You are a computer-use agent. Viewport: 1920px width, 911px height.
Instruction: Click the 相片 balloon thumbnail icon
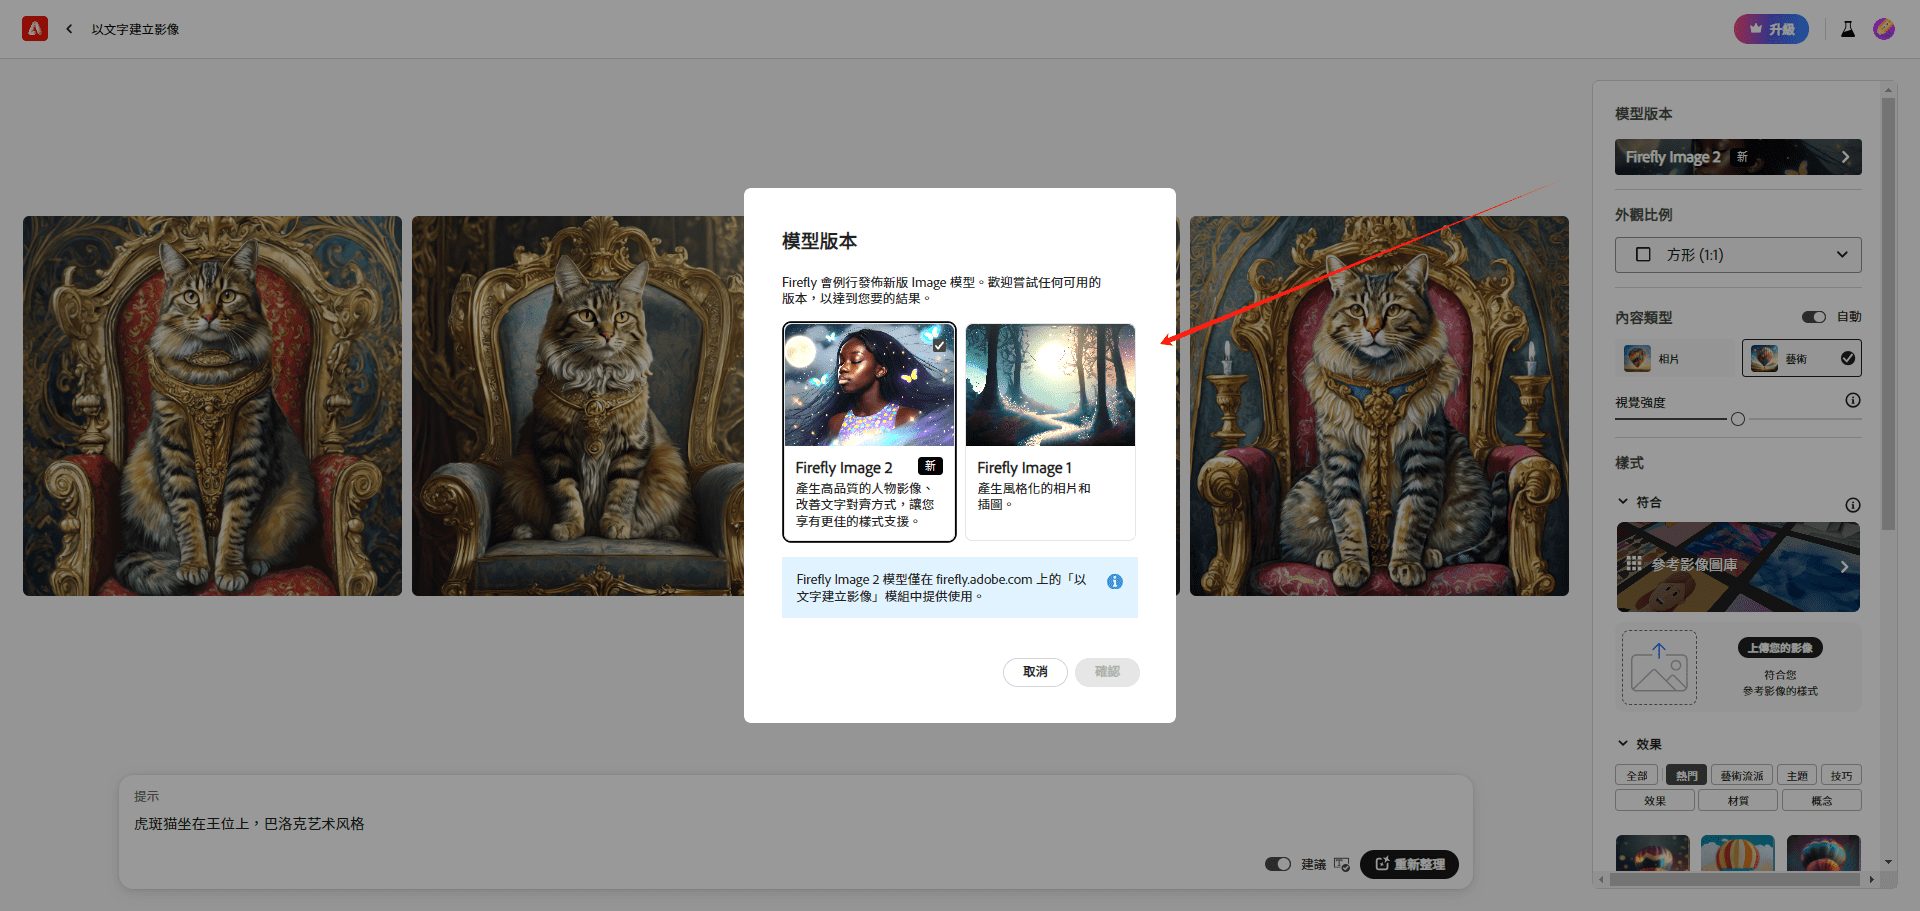(1637, 358)
